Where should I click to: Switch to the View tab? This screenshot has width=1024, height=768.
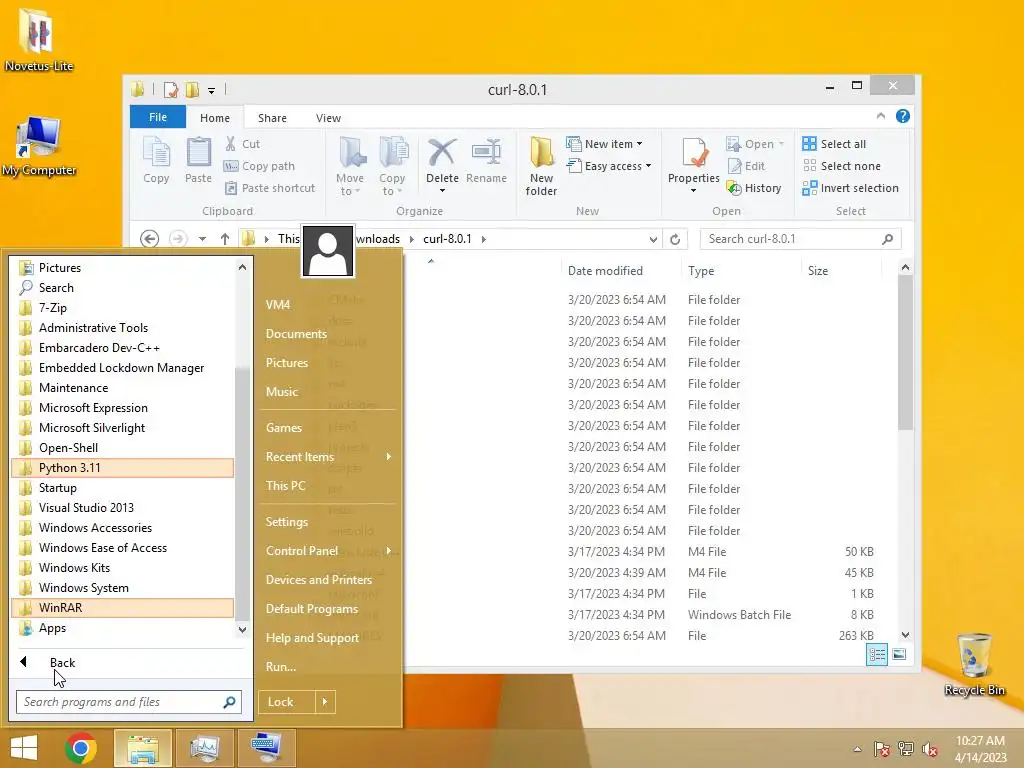(328, 118)
